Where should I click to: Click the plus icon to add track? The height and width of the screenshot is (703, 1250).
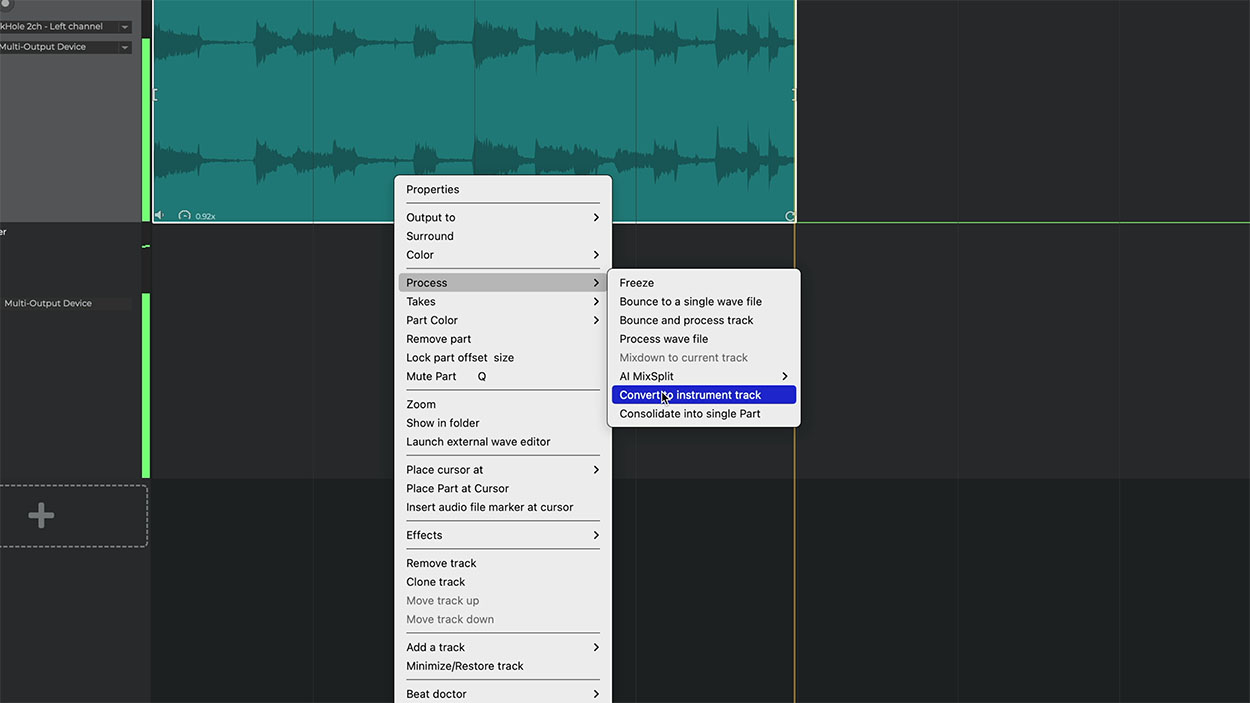[x=41, y=516]
